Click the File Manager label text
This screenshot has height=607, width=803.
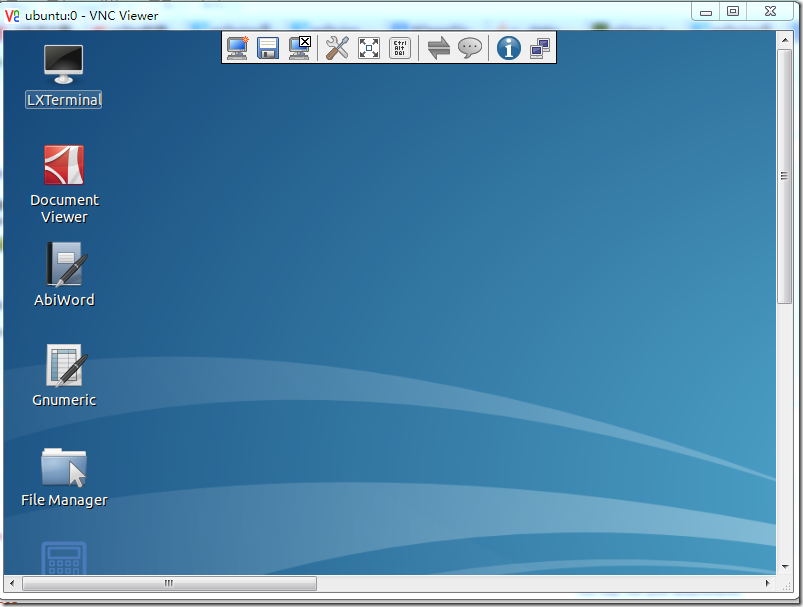pyautogui.click(x=65, y=500)
